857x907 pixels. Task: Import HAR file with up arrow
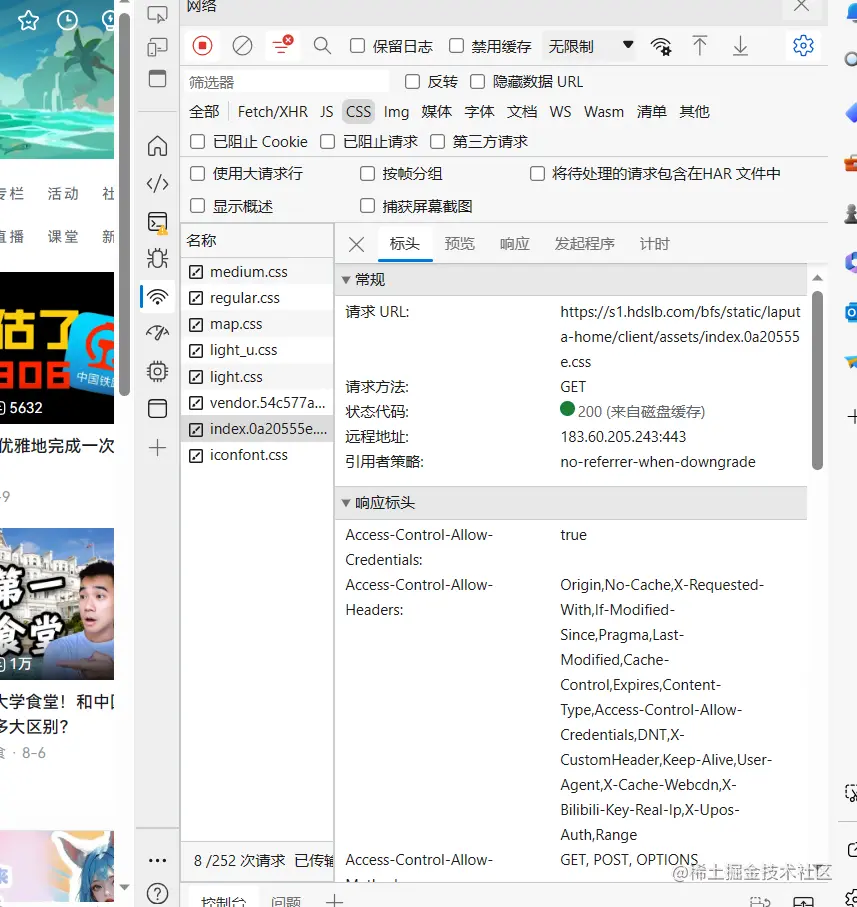pyautogui.click(x=700, y=46)
